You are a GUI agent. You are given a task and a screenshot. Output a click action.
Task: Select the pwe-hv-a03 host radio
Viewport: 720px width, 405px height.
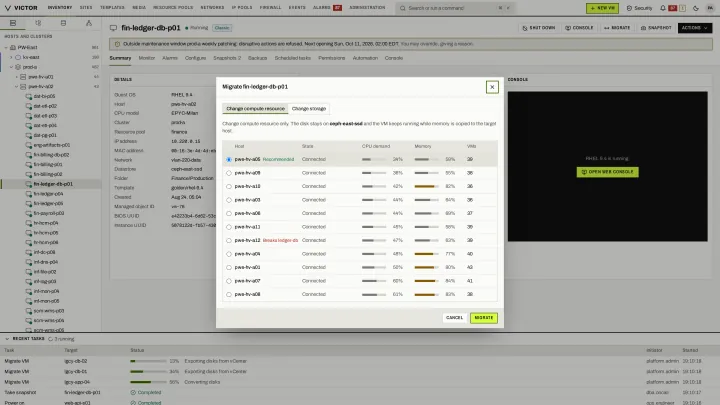click(x=229, y=200)
